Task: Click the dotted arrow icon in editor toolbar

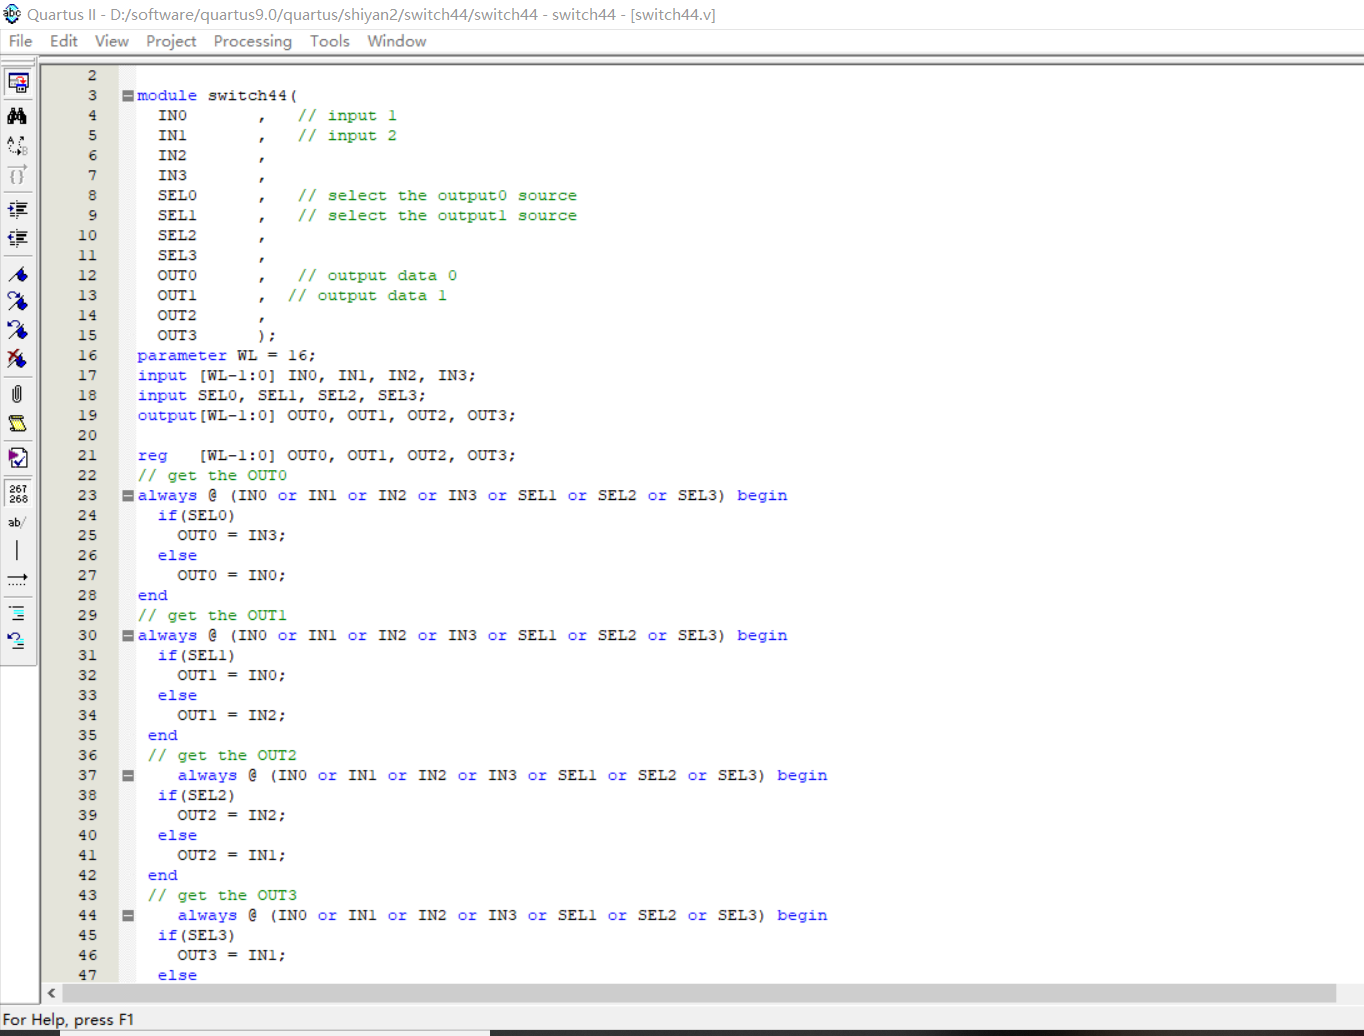Action: pos(17,579)
